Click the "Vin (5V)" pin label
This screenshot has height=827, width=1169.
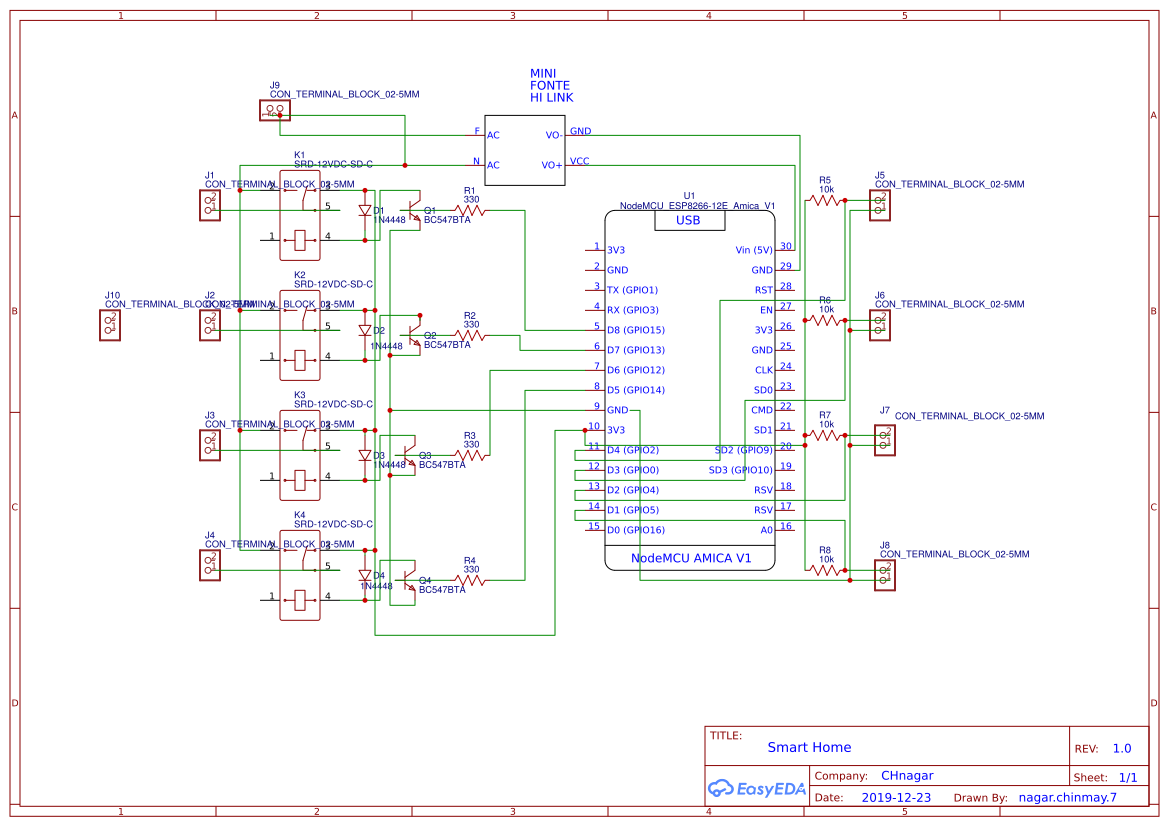(754, 250)
